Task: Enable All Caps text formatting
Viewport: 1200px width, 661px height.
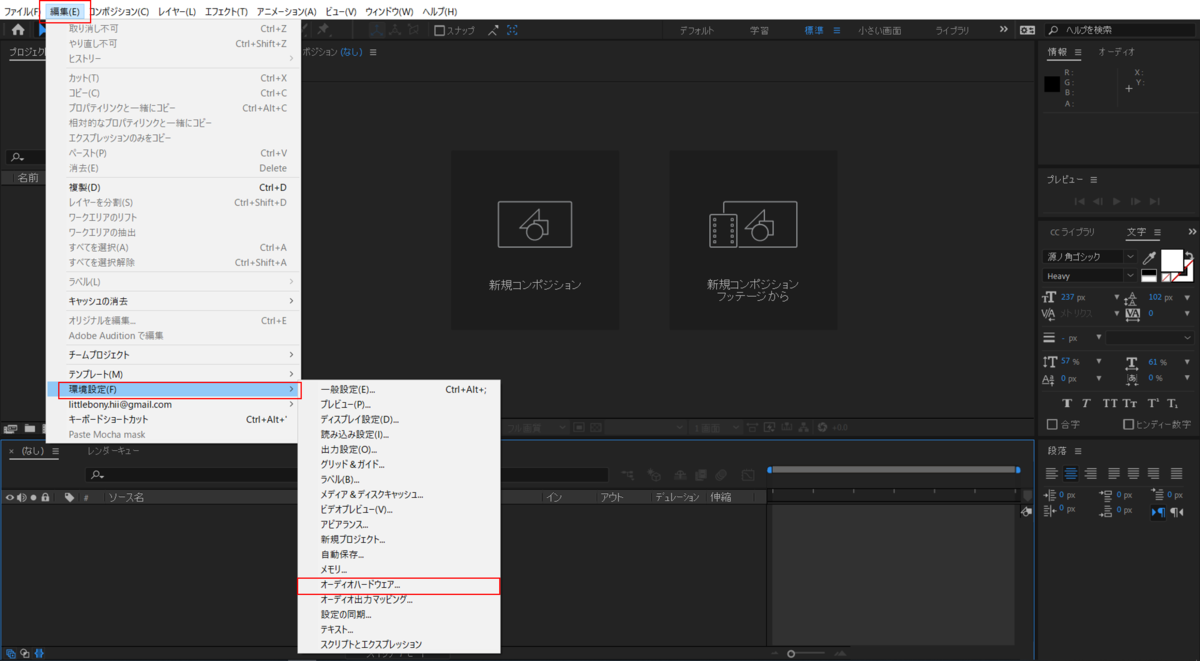Action: (1110, 403)
